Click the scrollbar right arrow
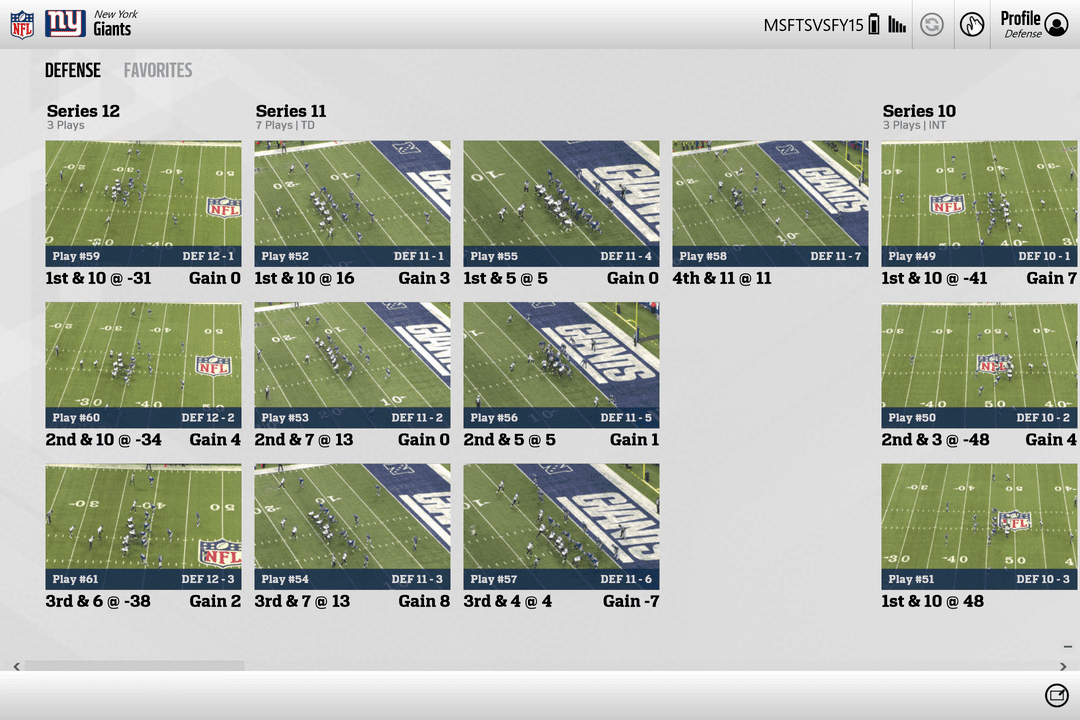 pos(1062,666)
